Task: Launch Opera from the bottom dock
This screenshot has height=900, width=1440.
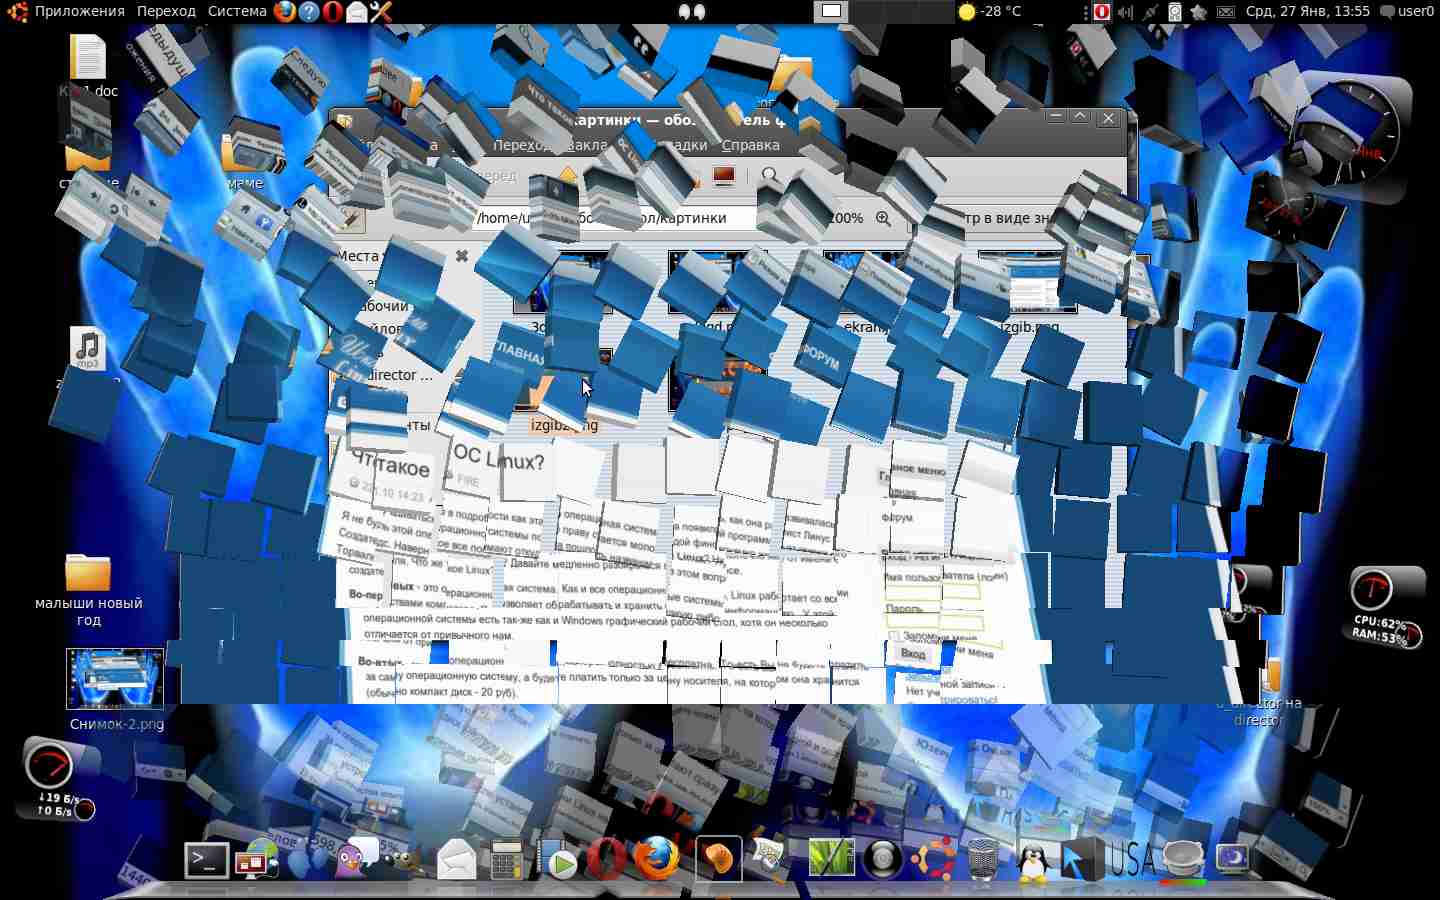Action: pyautogui.click(x=606, y=859)
